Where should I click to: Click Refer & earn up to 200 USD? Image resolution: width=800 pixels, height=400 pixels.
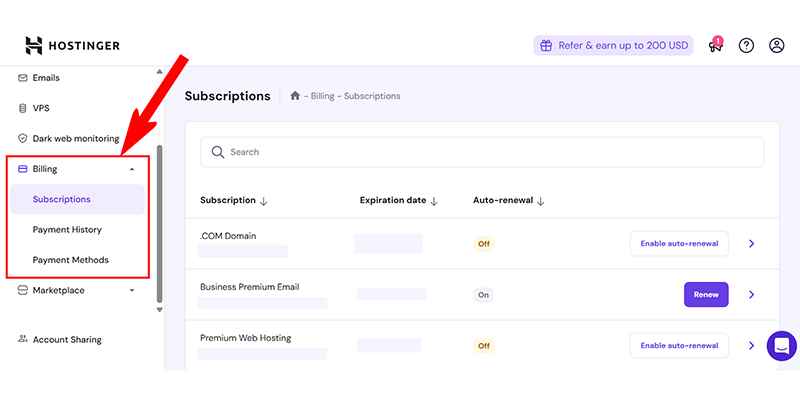click(x=613, y=45)
